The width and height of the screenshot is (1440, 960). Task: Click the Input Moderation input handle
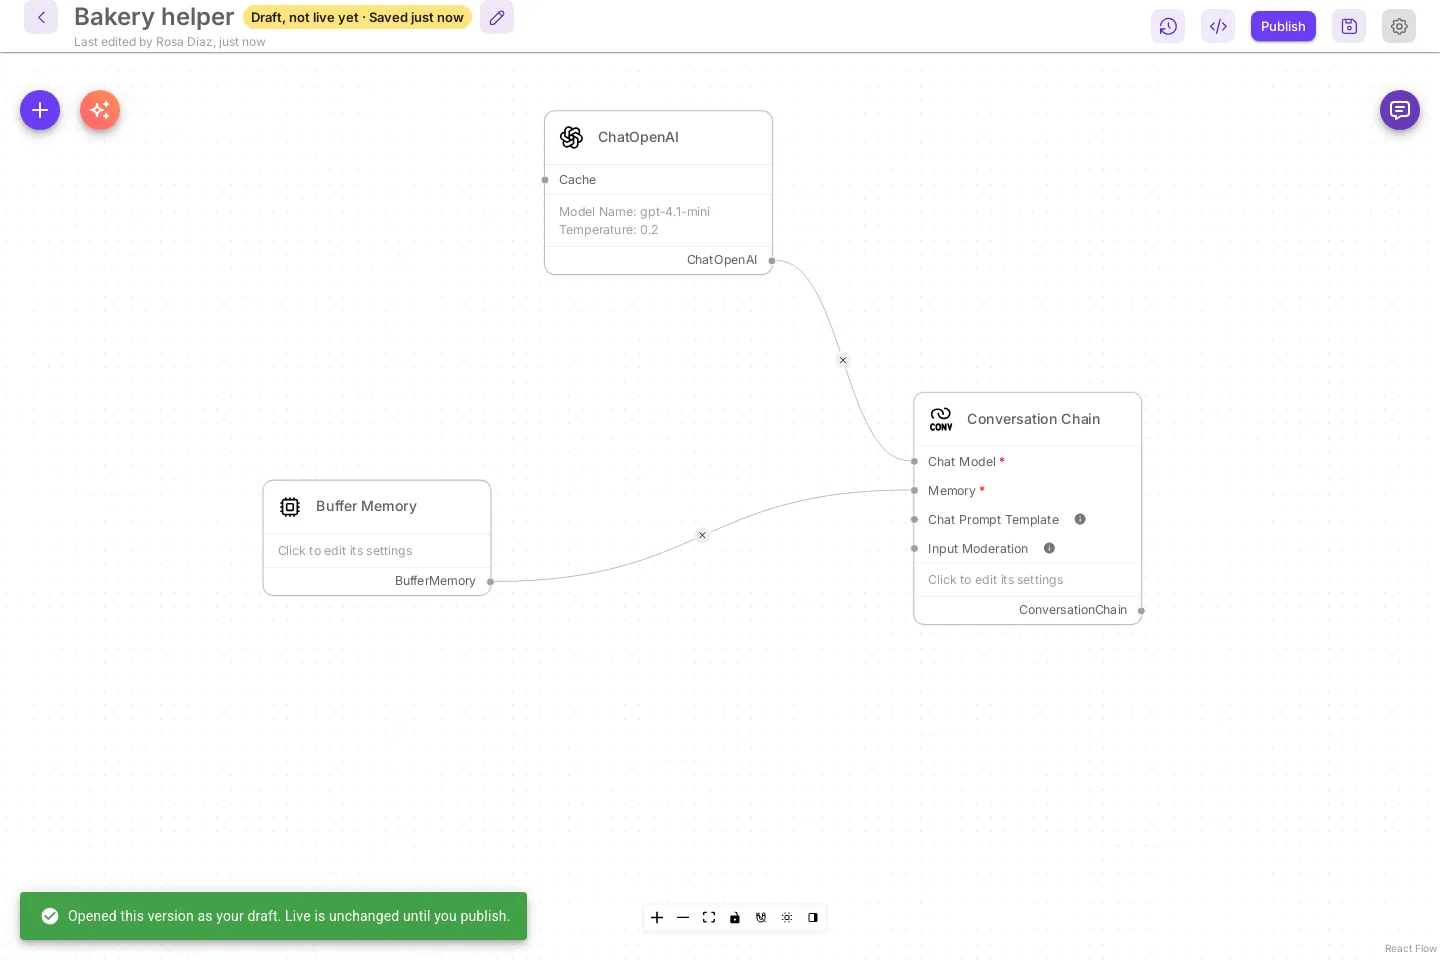click(914, 548)
